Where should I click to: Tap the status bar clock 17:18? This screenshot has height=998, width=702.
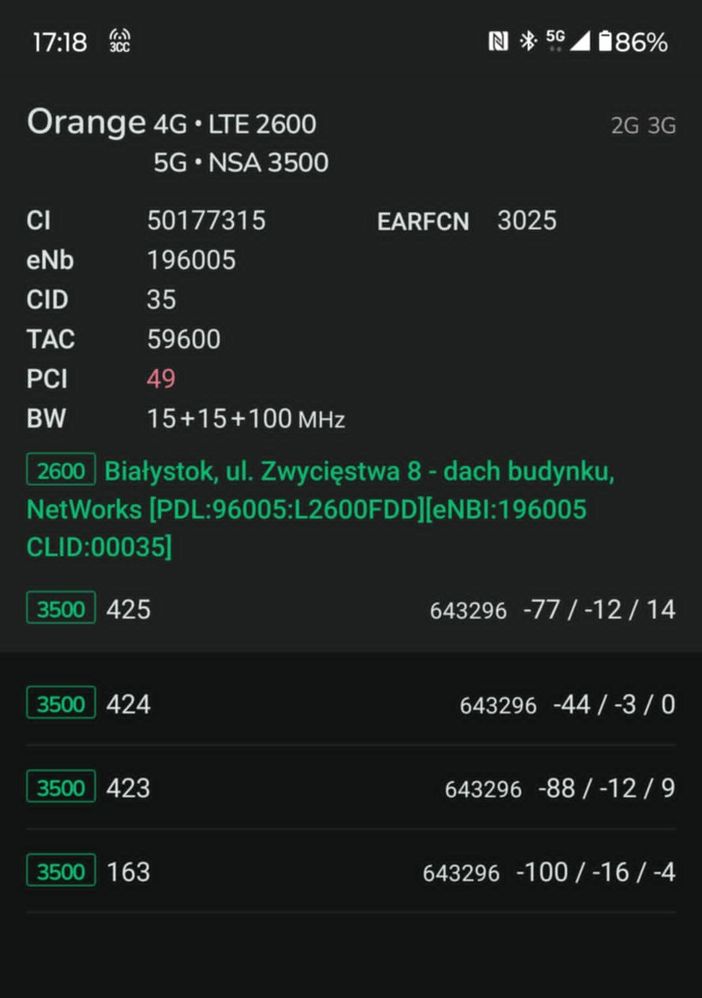pos(60,42)
